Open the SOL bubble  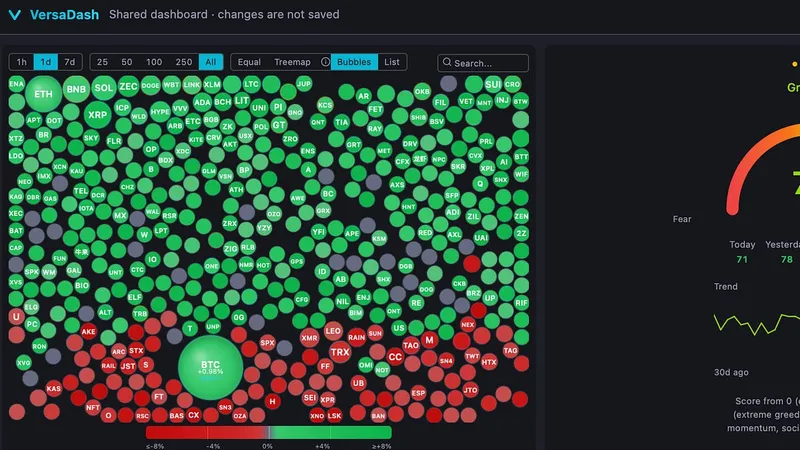coord(104,88)
